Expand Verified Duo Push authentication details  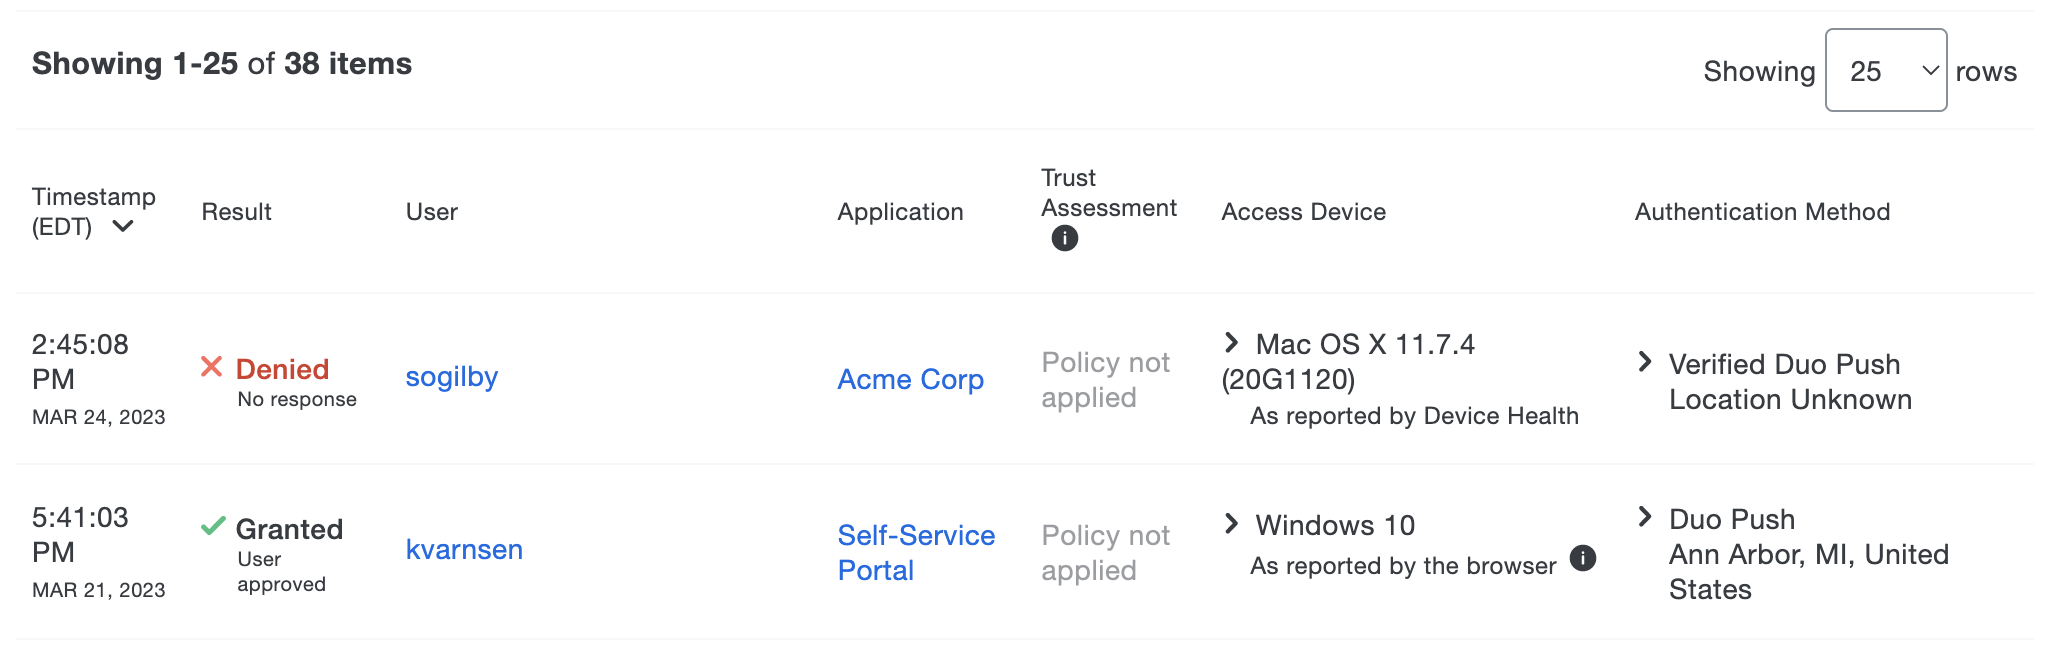(1646, 362)
